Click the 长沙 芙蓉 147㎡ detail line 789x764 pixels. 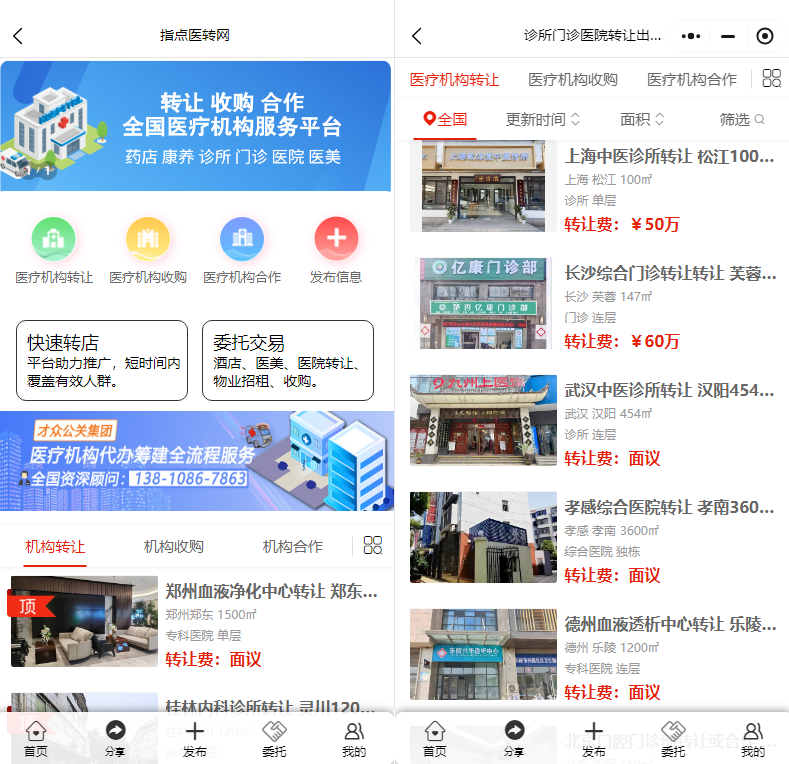608,297
